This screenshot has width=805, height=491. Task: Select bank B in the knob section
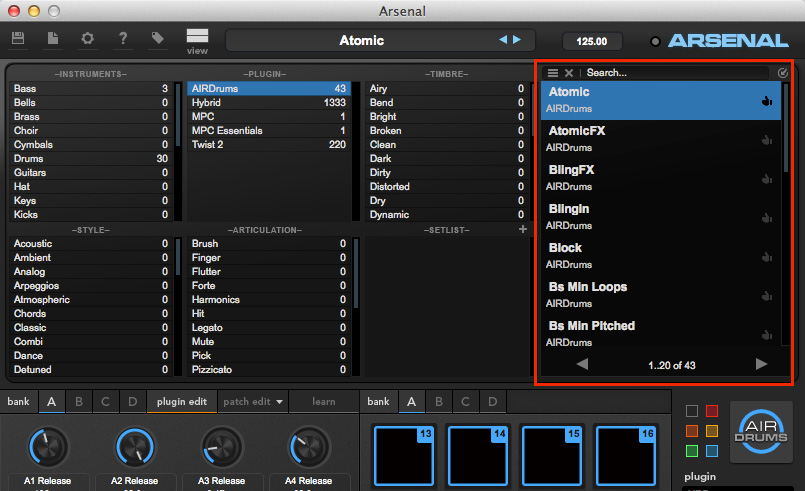coord(79,402)
